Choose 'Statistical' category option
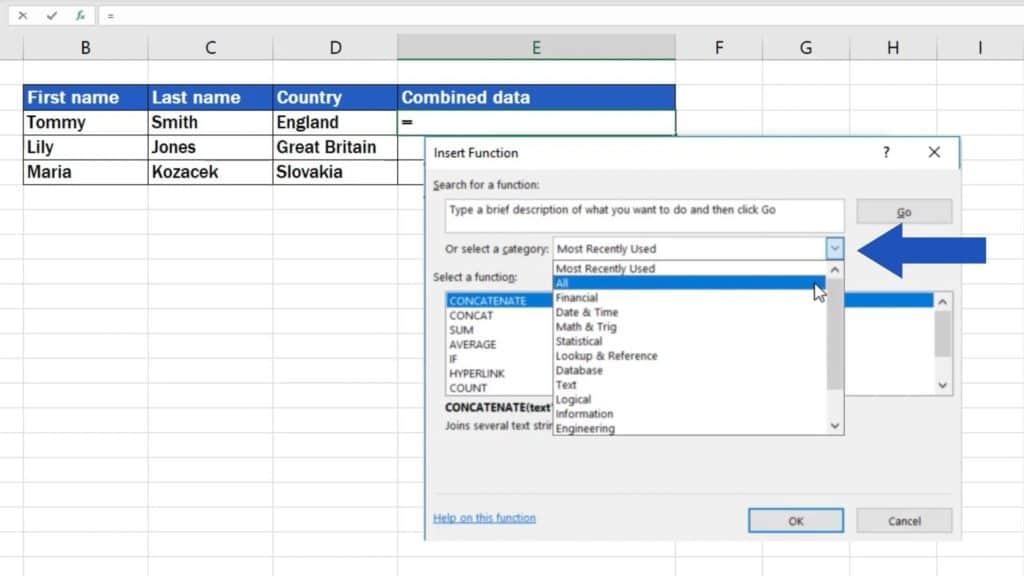Viewport: 1024px width, 576px height. click(689, 341)
